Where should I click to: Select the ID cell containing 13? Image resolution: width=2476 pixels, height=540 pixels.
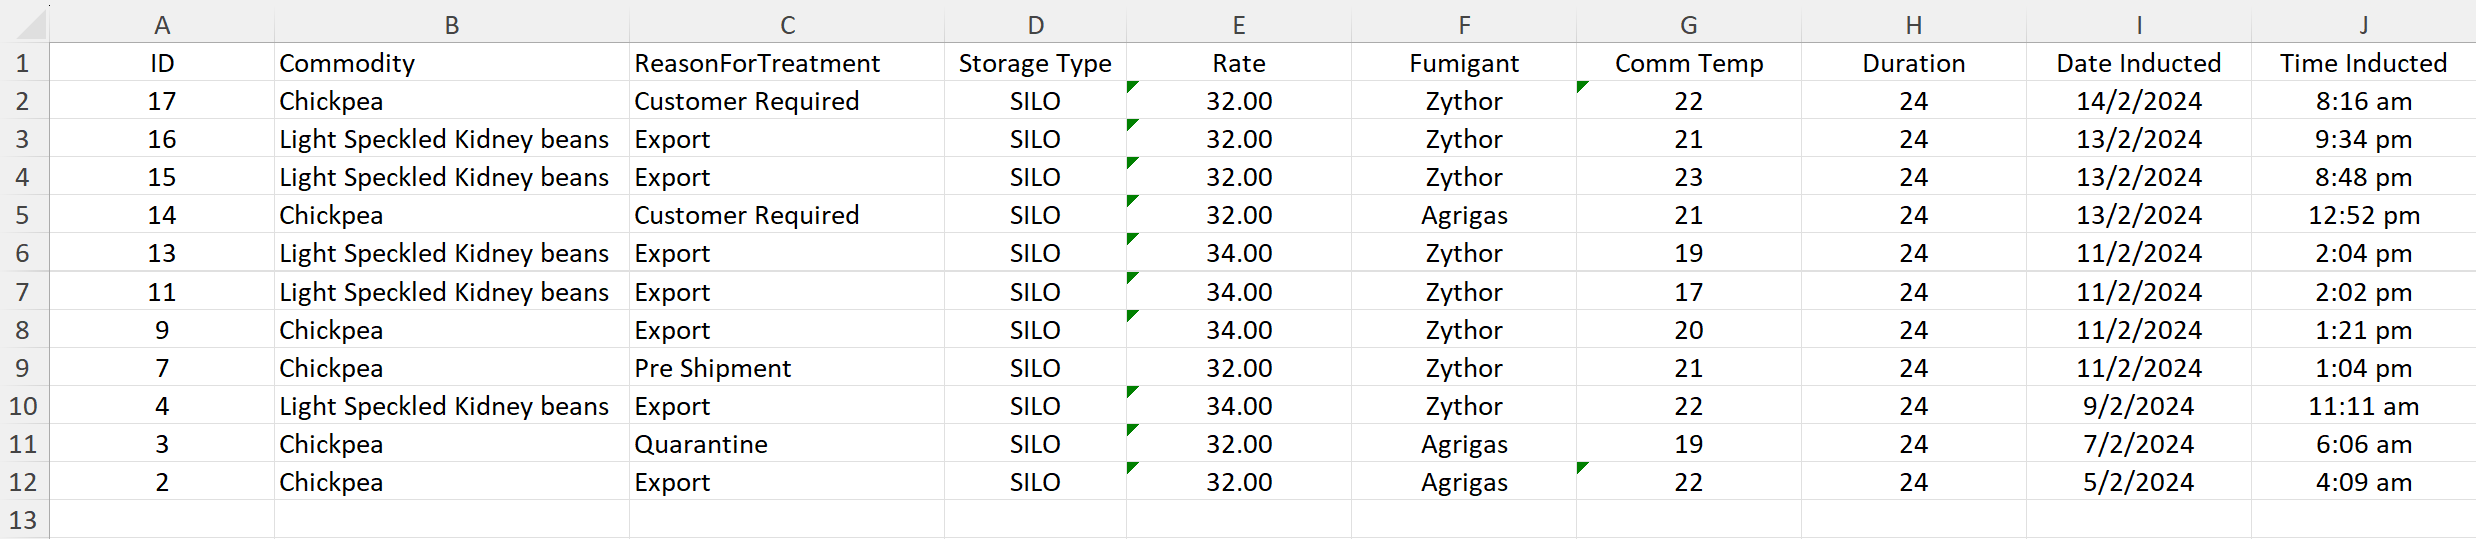[162, 253]
